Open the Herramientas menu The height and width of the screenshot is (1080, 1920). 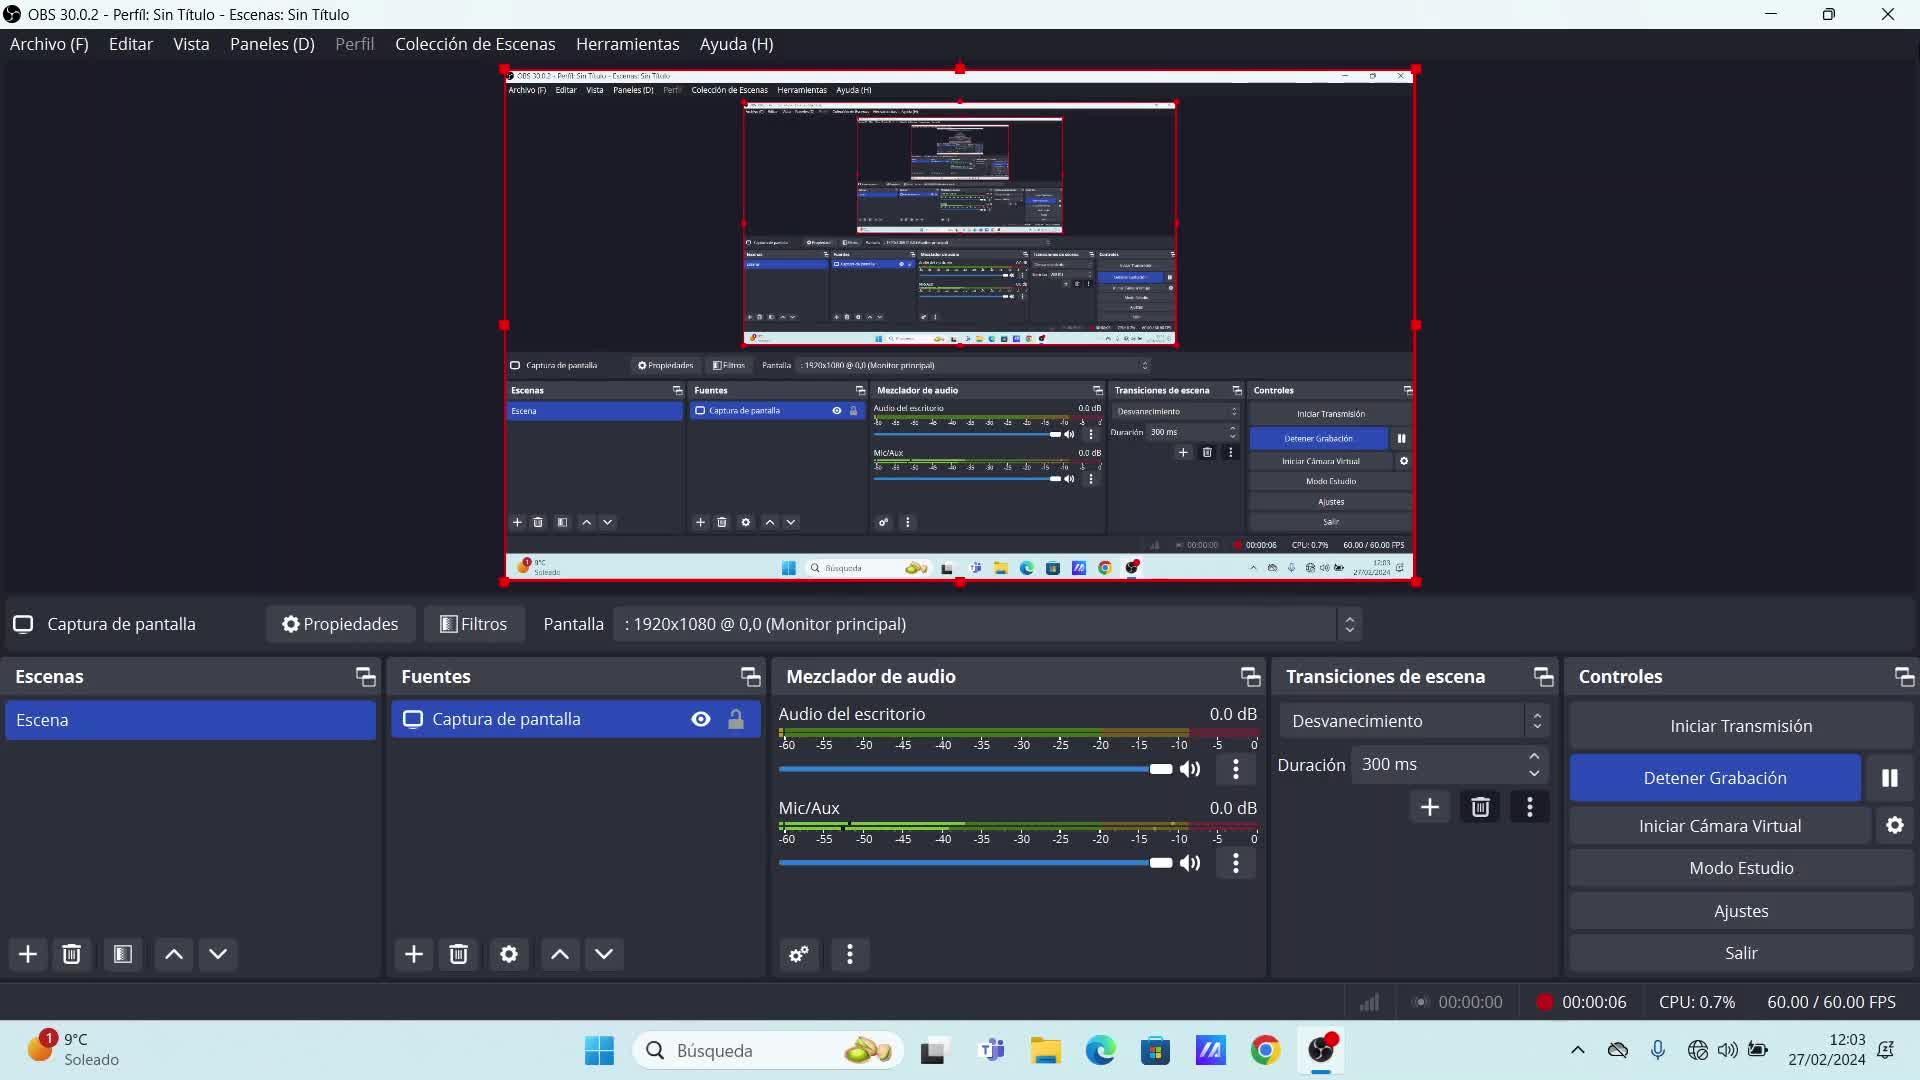click(x=627, y=44)
